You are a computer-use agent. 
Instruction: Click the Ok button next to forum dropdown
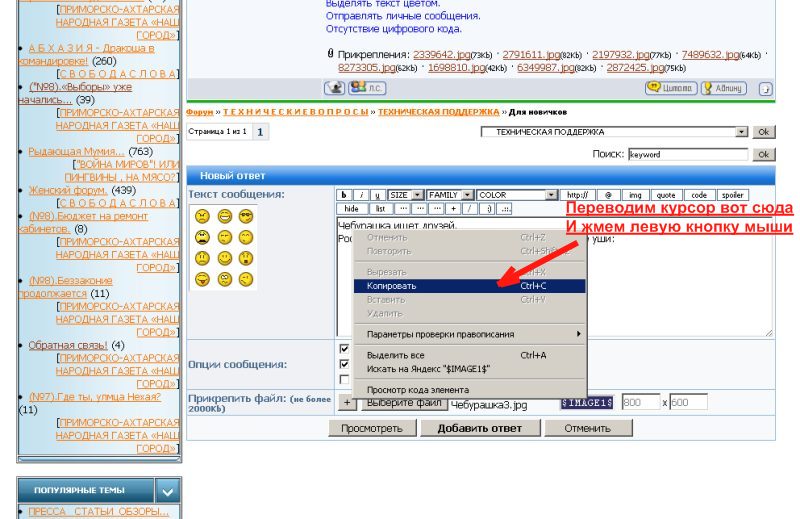pos(764,132)
